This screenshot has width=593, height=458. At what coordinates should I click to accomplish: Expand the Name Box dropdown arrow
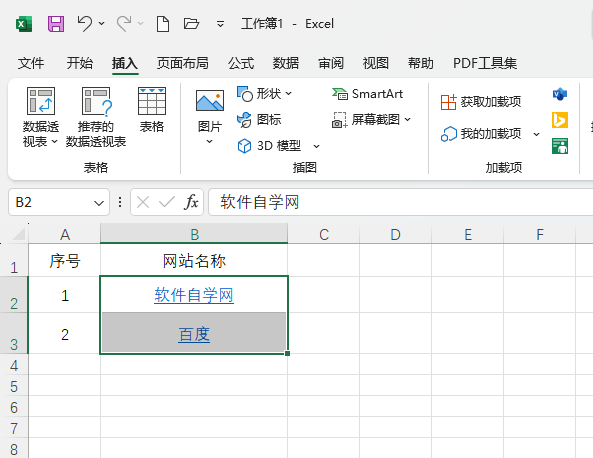tap(99, 203)
